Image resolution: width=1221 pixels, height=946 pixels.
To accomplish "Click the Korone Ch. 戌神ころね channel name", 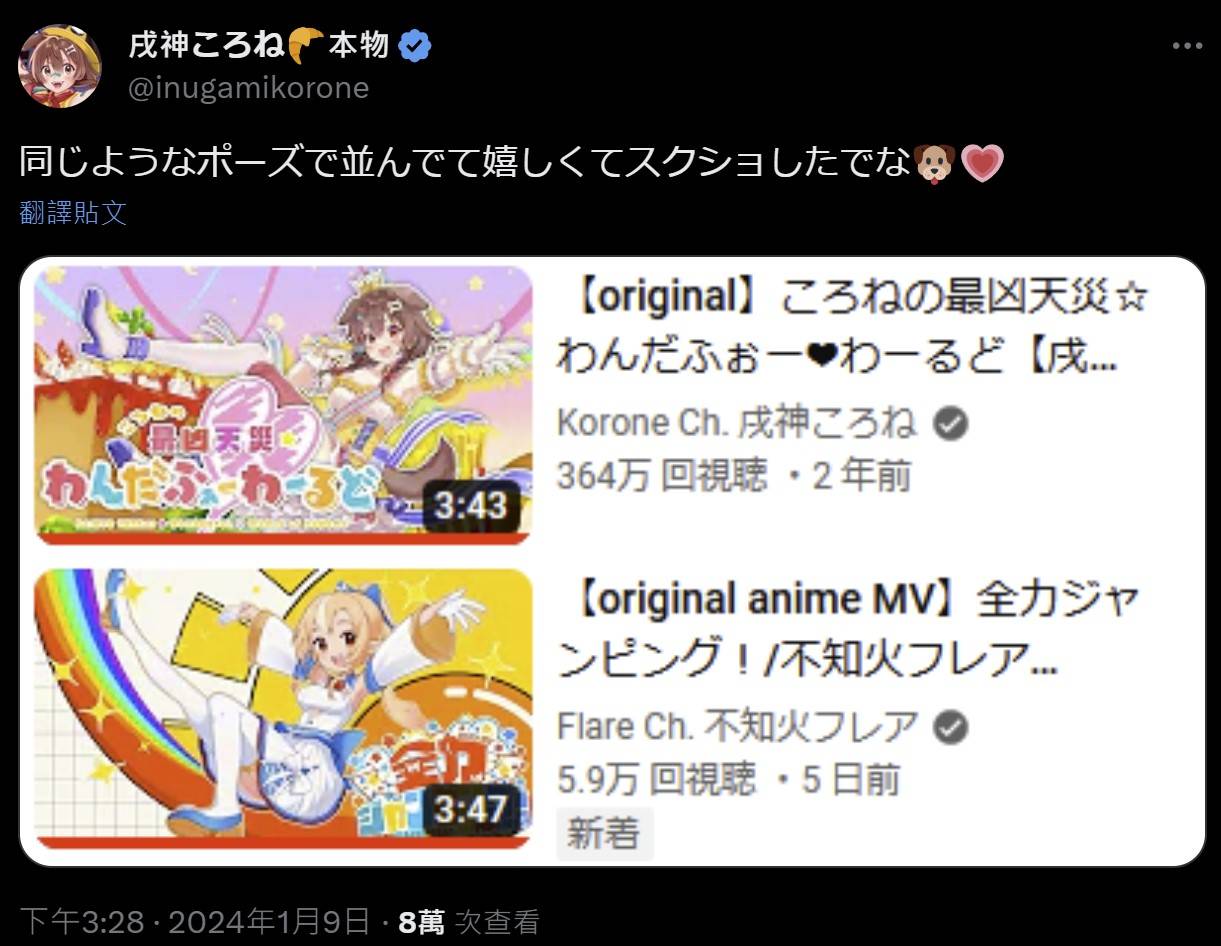I will click(x=736, y=424).
